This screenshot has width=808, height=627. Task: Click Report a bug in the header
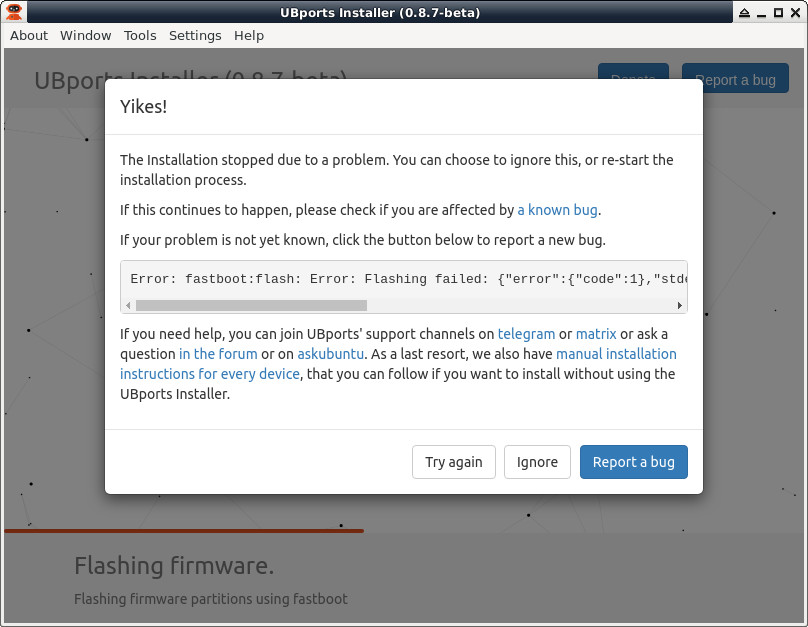735,78
